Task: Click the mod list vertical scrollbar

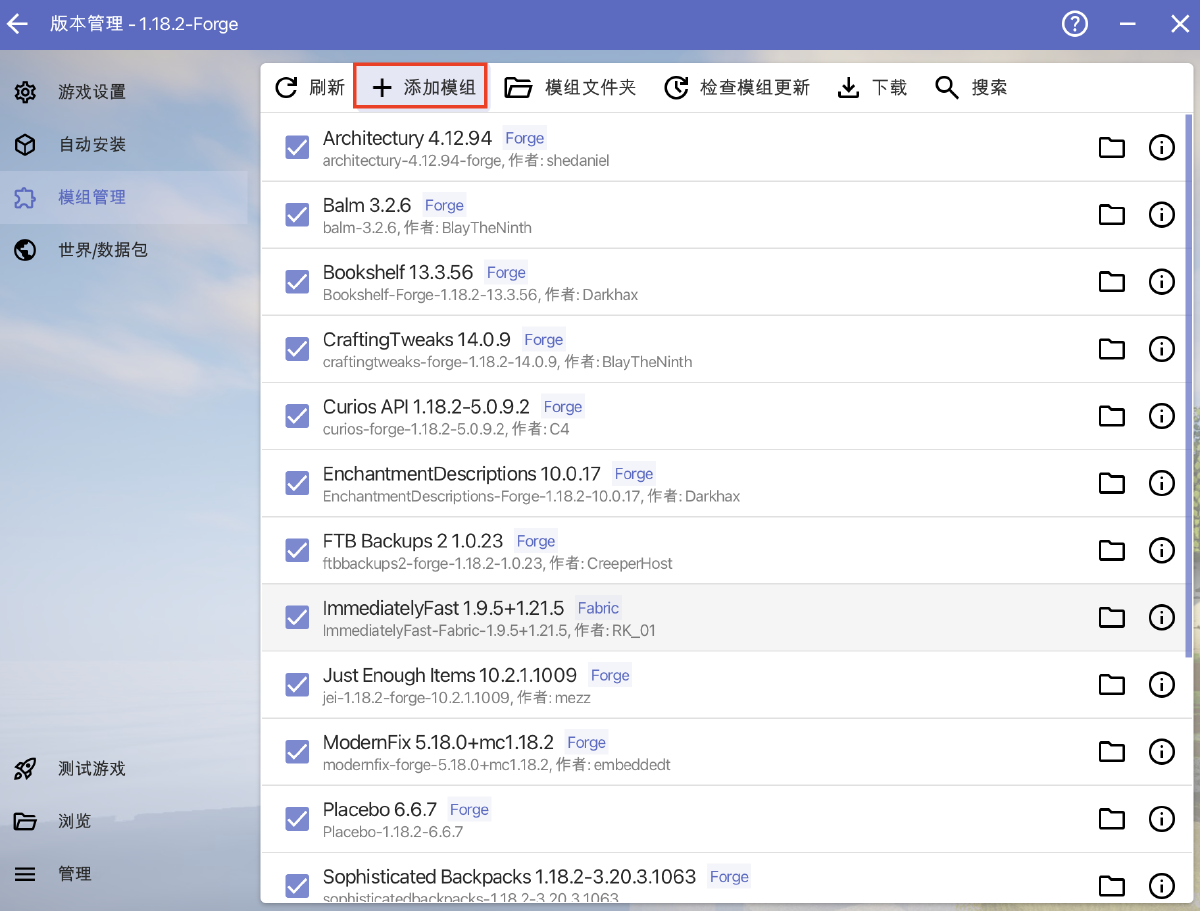Action: 1188,400
